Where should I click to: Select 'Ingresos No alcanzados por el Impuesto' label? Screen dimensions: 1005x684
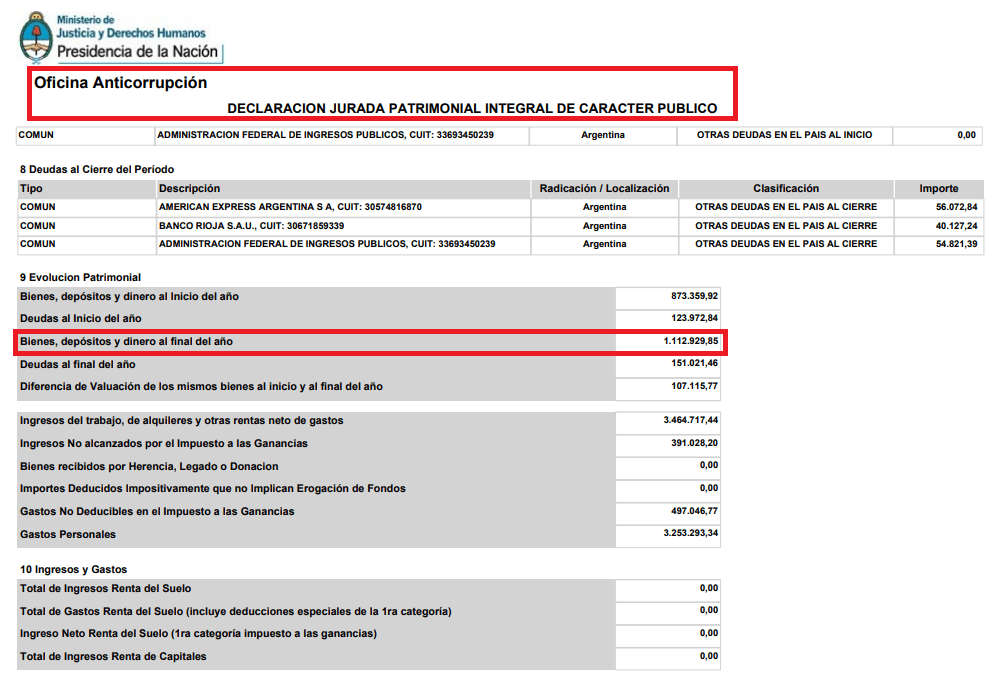tap(163, 444)
